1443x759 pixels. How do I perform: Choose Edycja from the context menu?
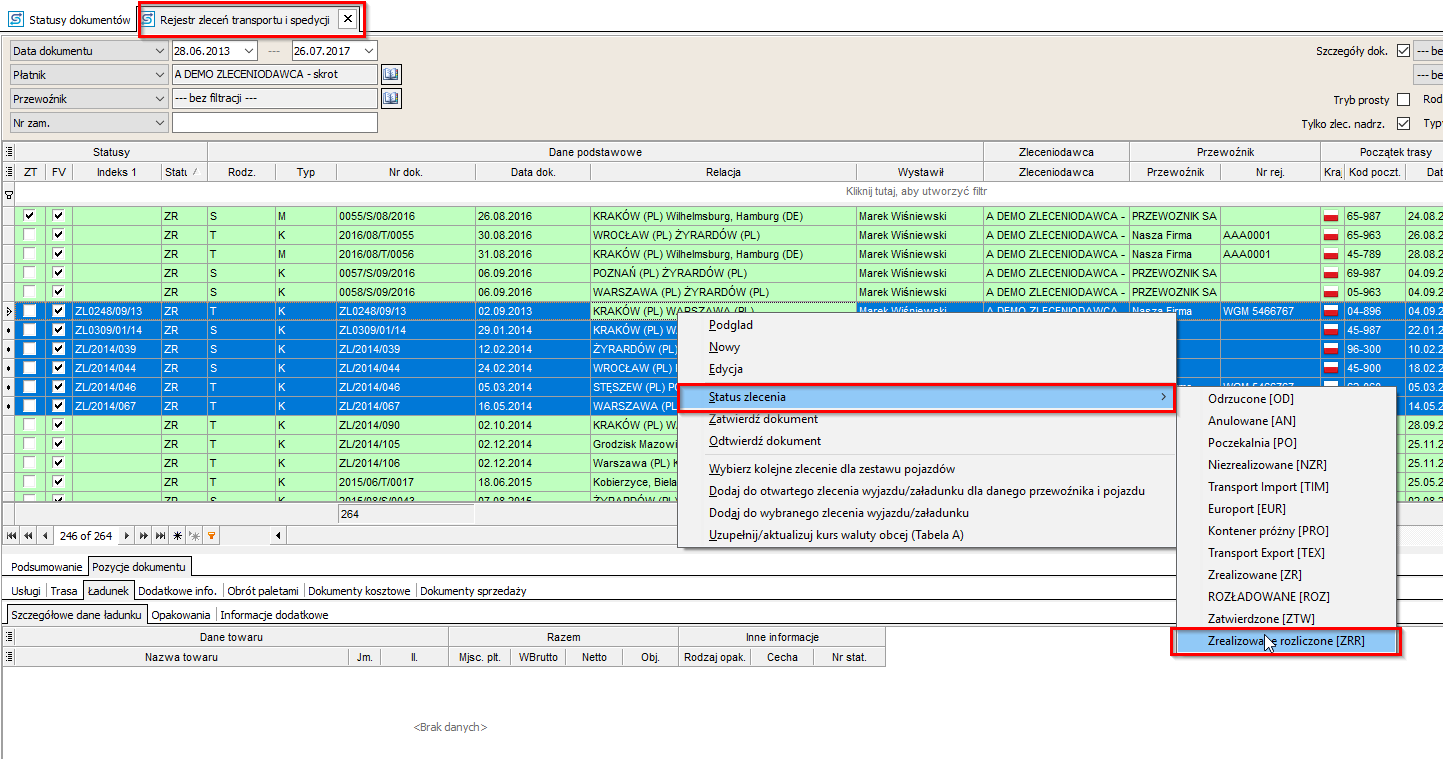click(x=726, y=369)
